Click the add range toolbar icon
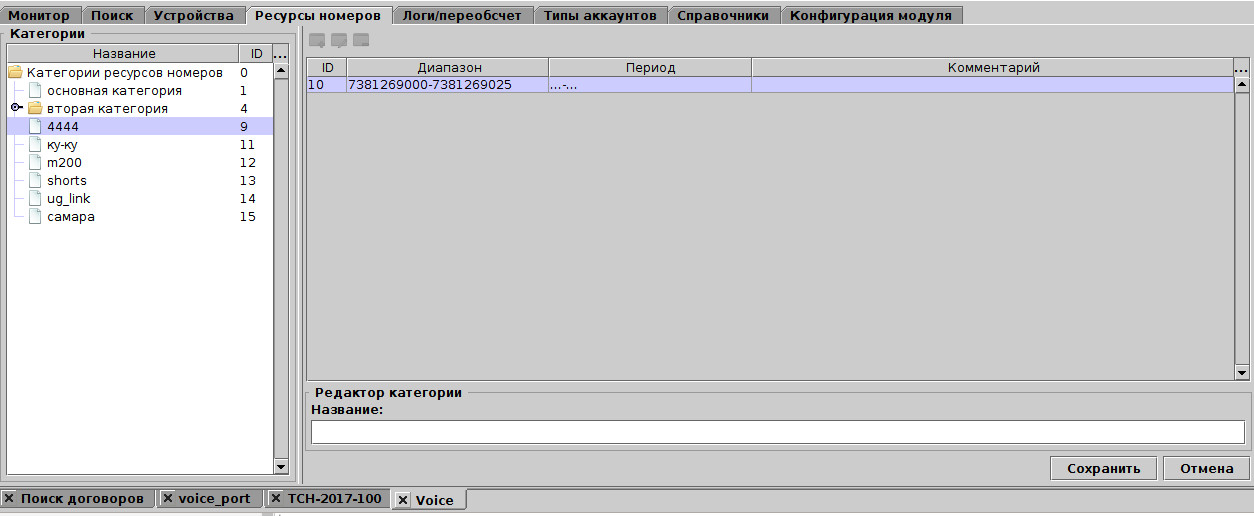 coord(317,40)
